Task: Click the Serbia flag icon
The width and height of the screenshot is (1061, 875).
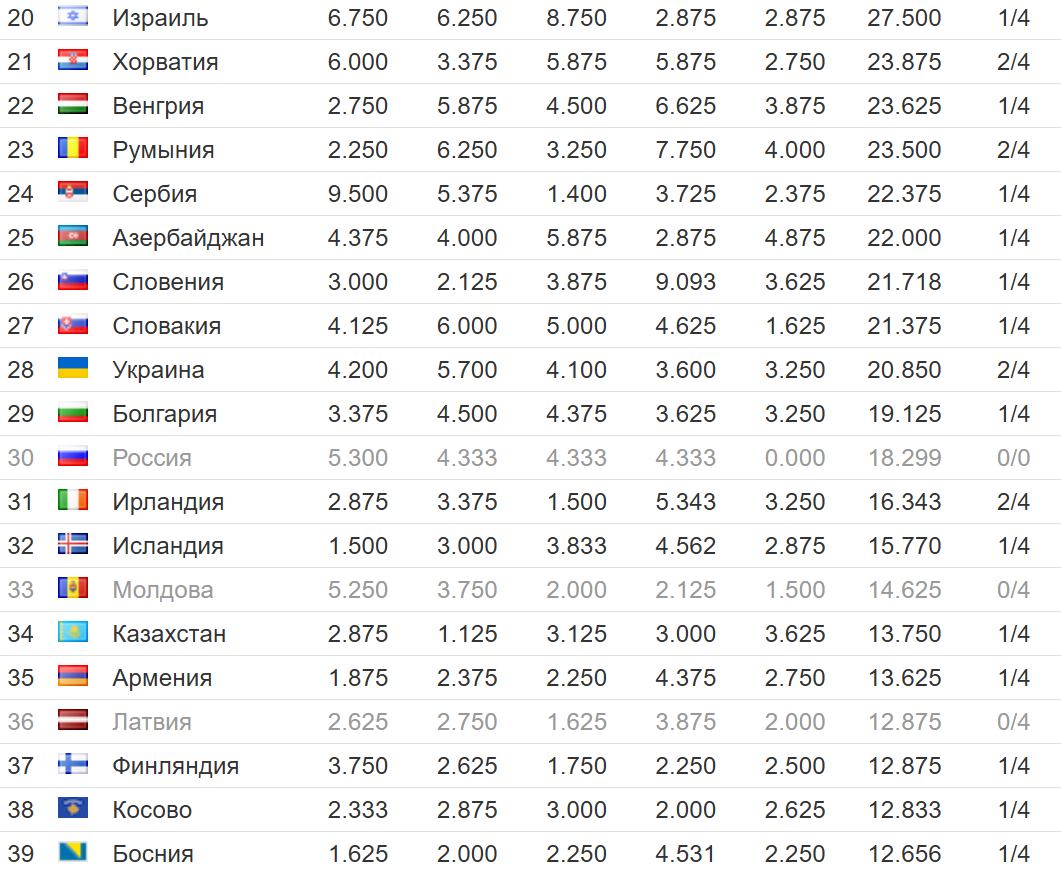Action: [73, 193]
